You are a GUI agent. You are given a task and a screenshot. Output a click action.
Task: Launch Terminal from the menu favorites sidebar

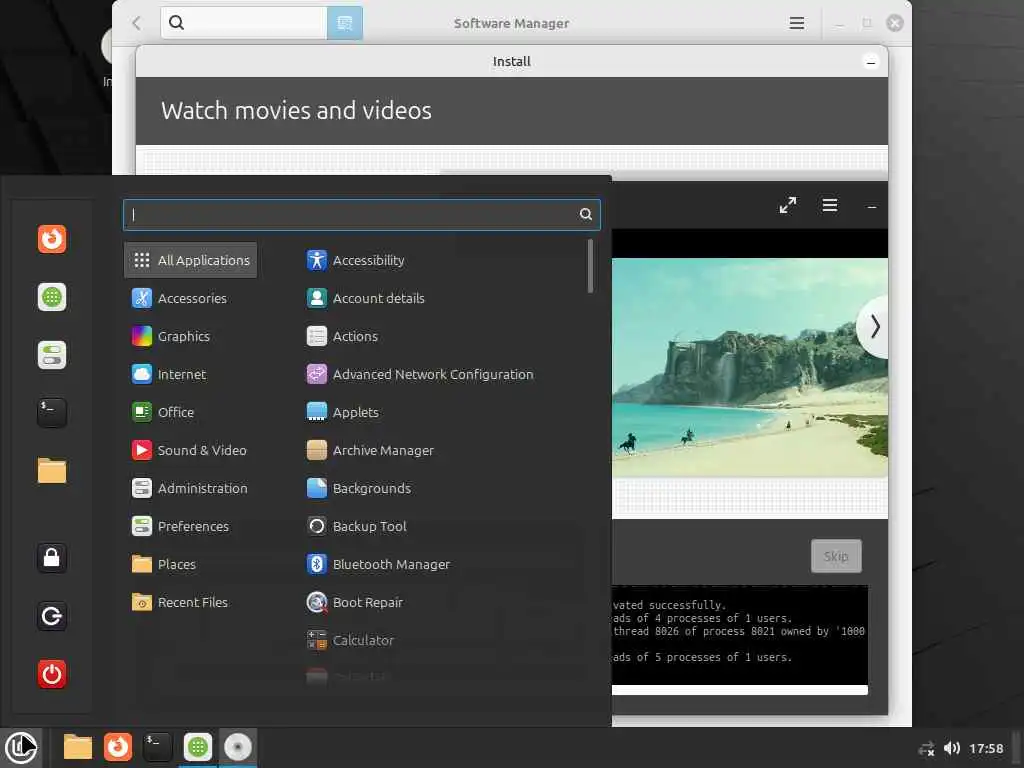tap(52, 413)
